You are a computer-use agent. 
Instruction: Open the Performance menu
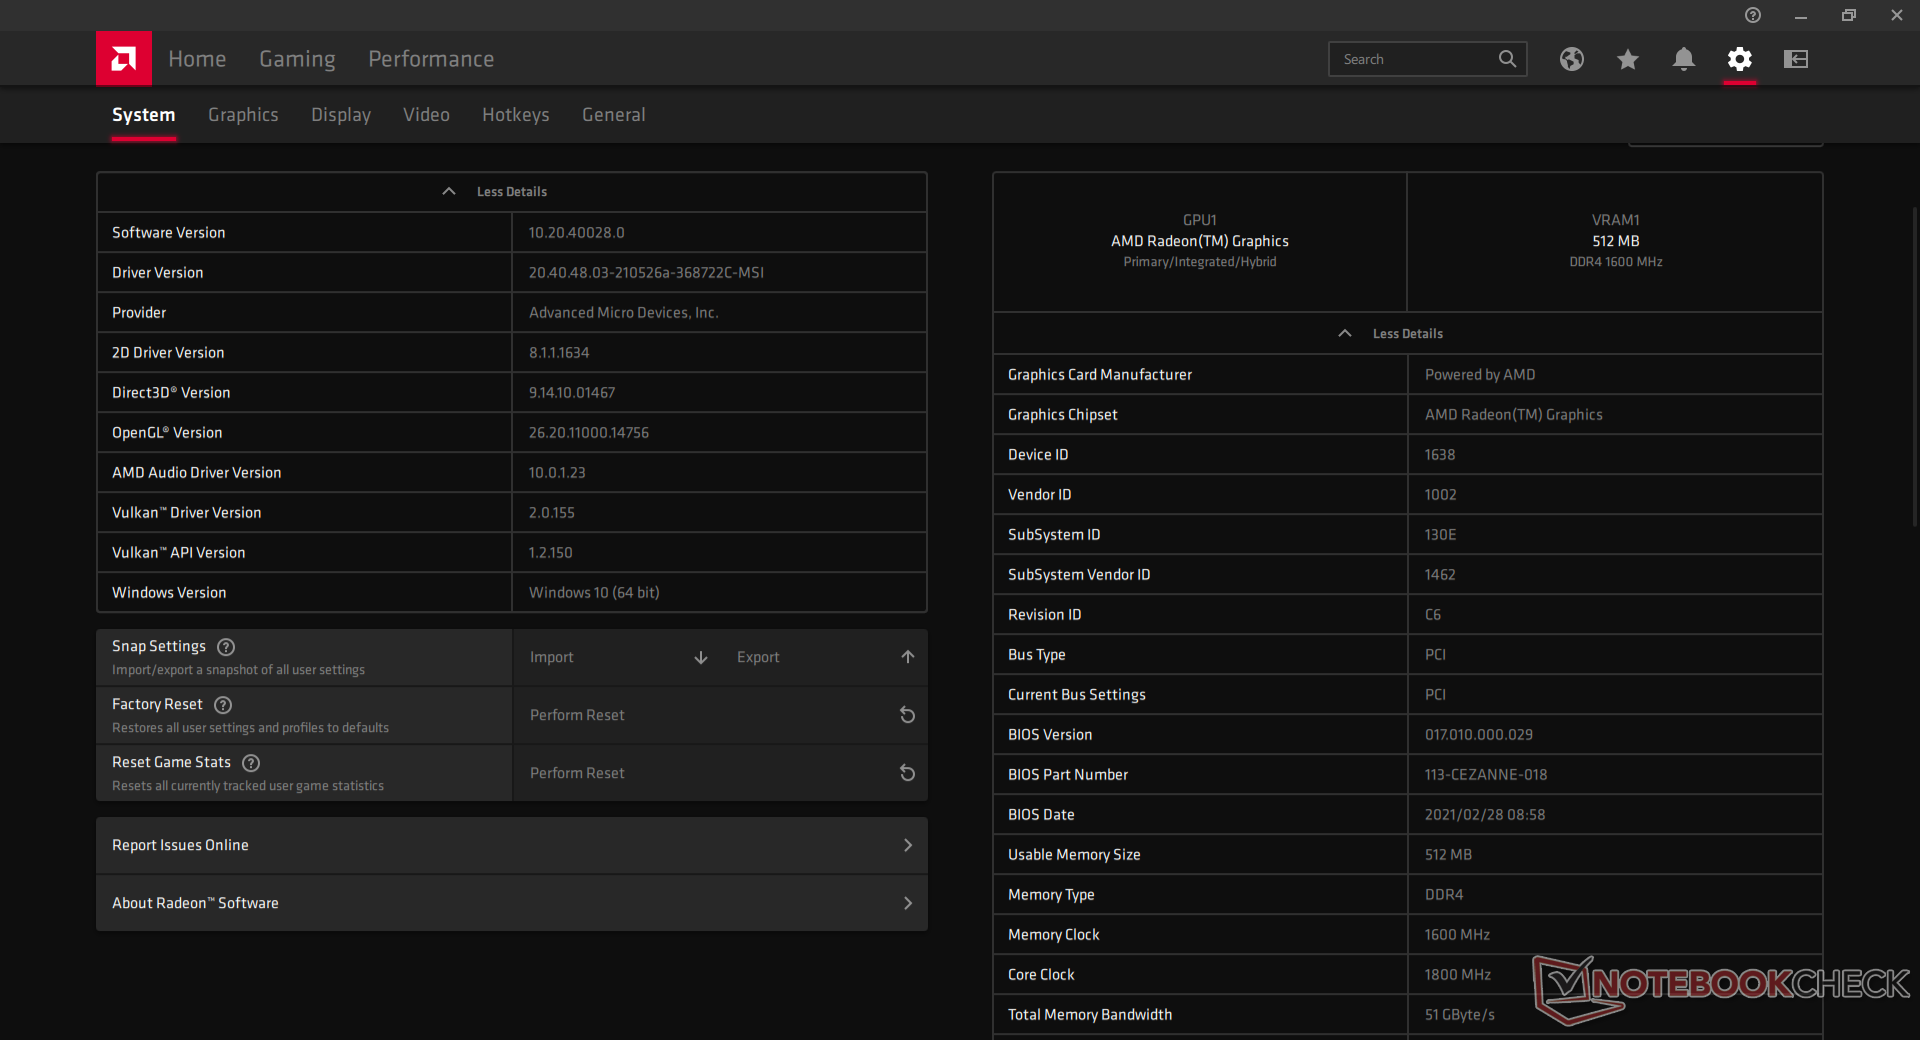click(x=431, y=59)
